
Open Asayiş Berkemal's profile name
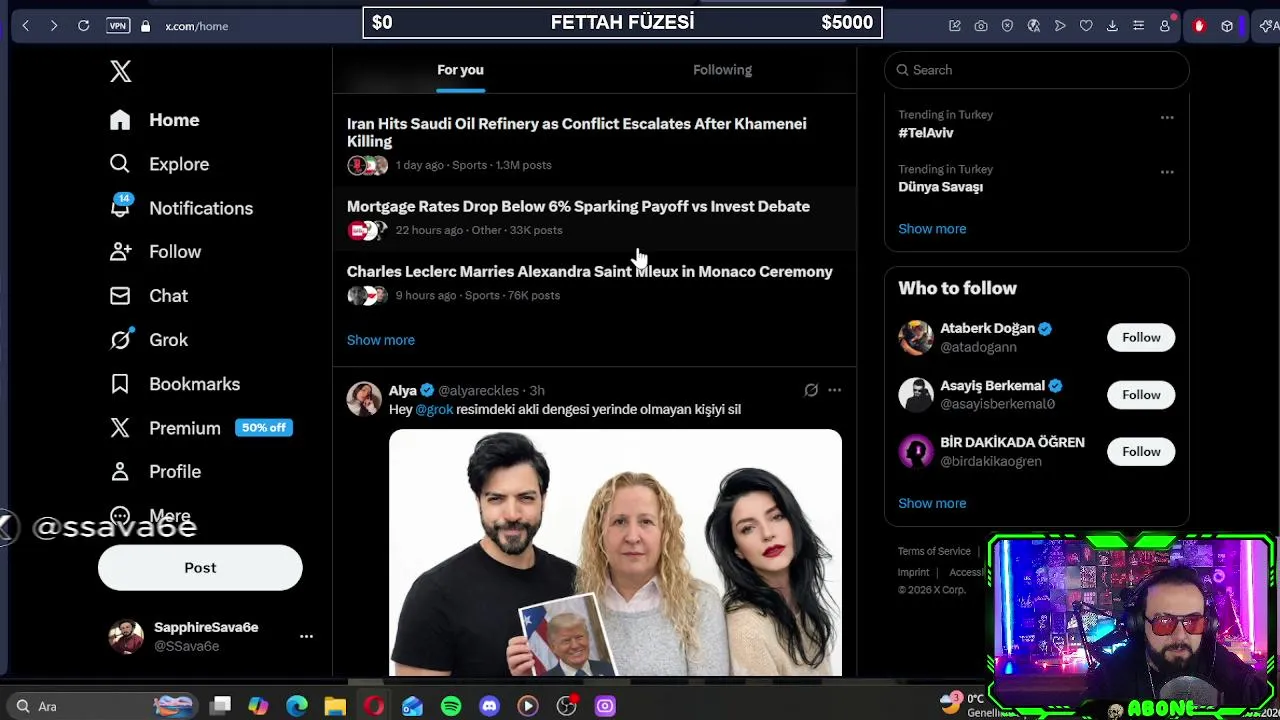click(x=992, y=385)
